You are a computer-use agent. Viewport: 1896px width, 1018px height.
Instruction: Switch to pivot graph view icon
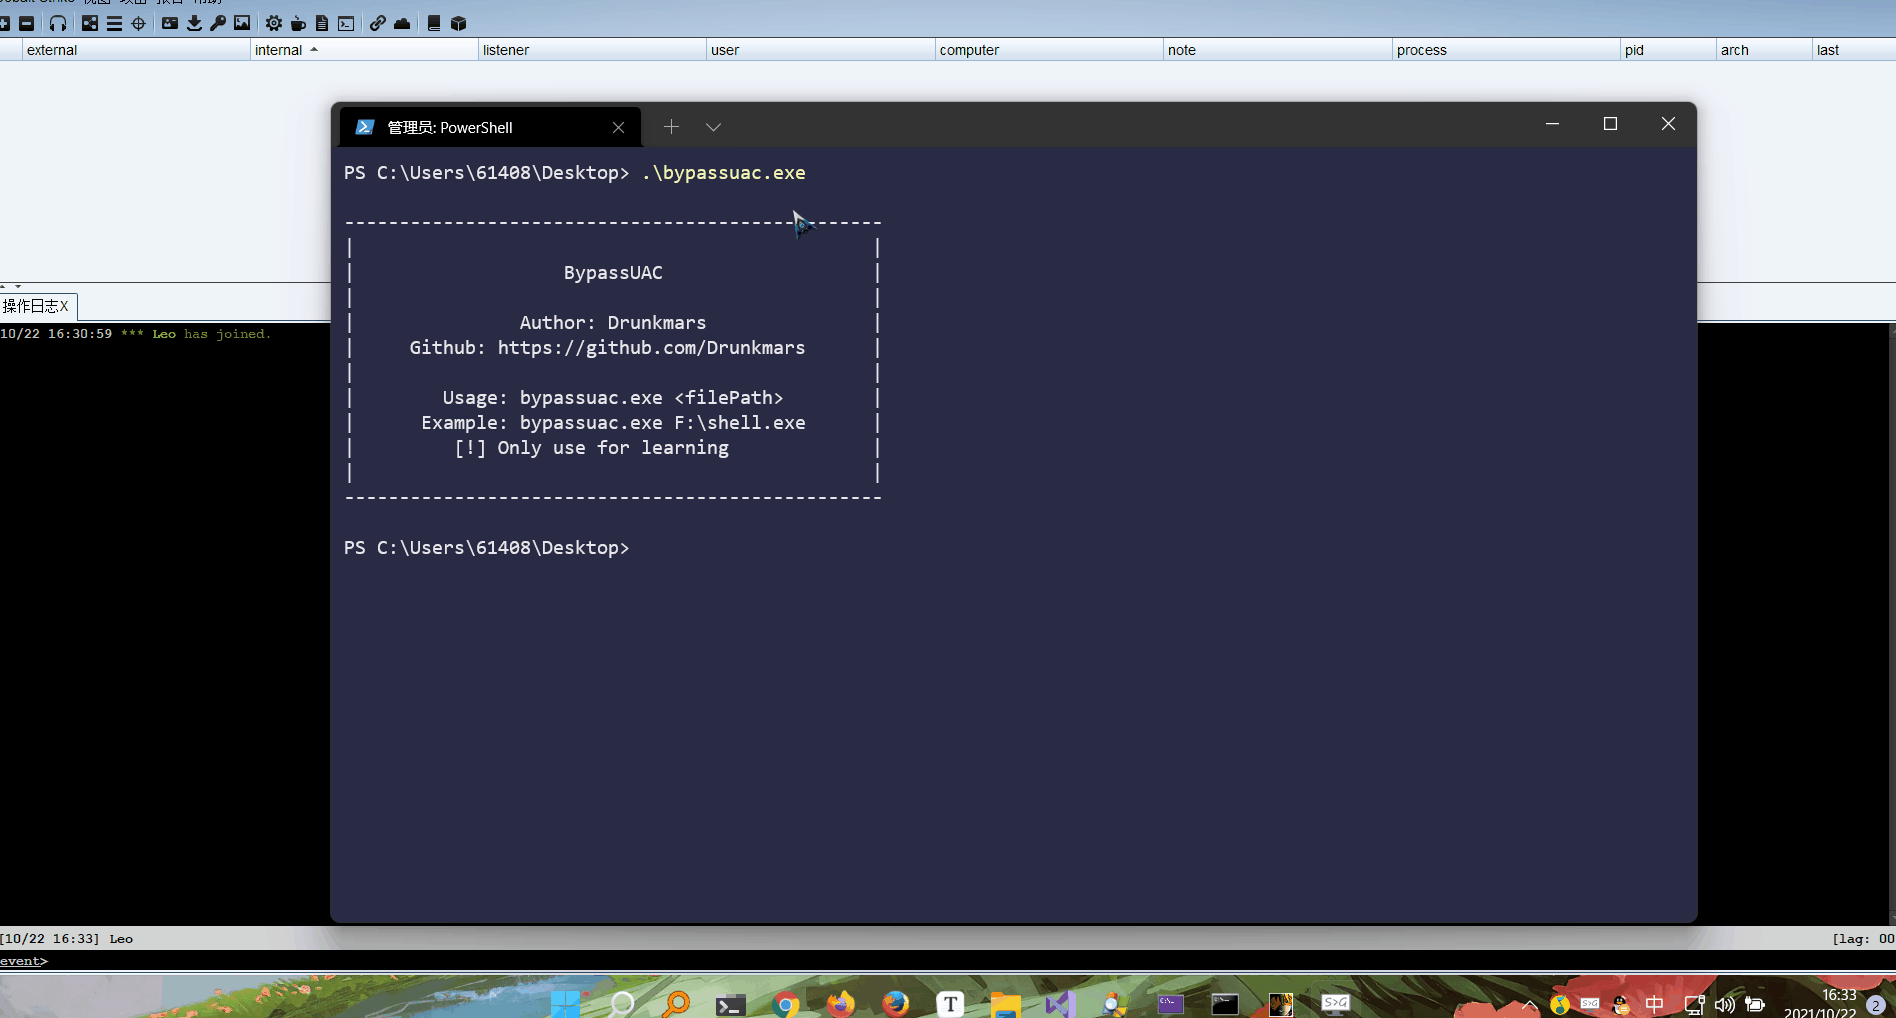(x=90, y=23)
